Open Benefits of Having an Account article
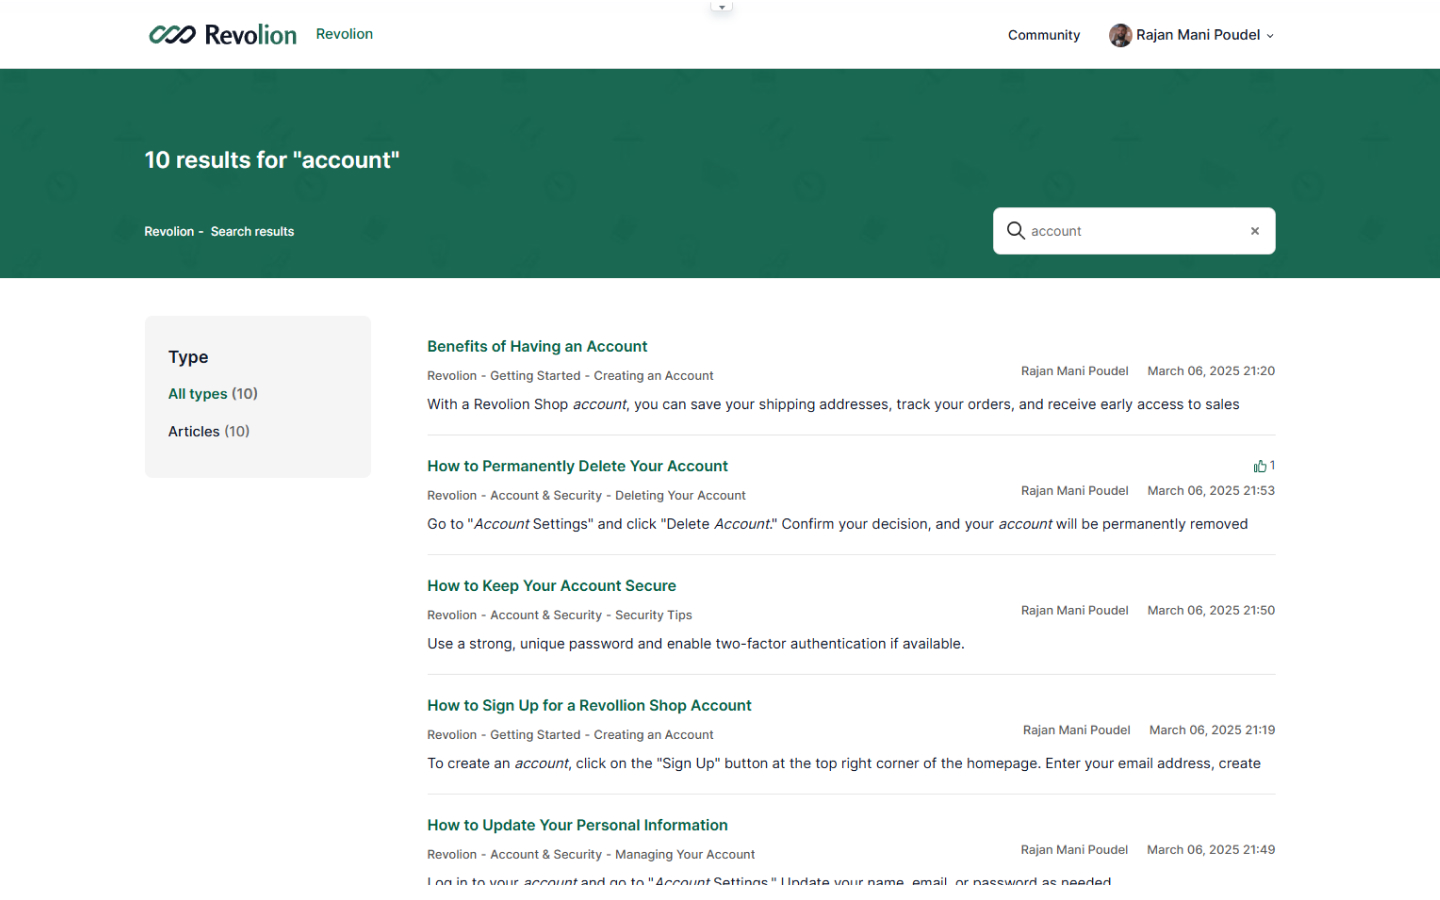 (x=537, y=347)
